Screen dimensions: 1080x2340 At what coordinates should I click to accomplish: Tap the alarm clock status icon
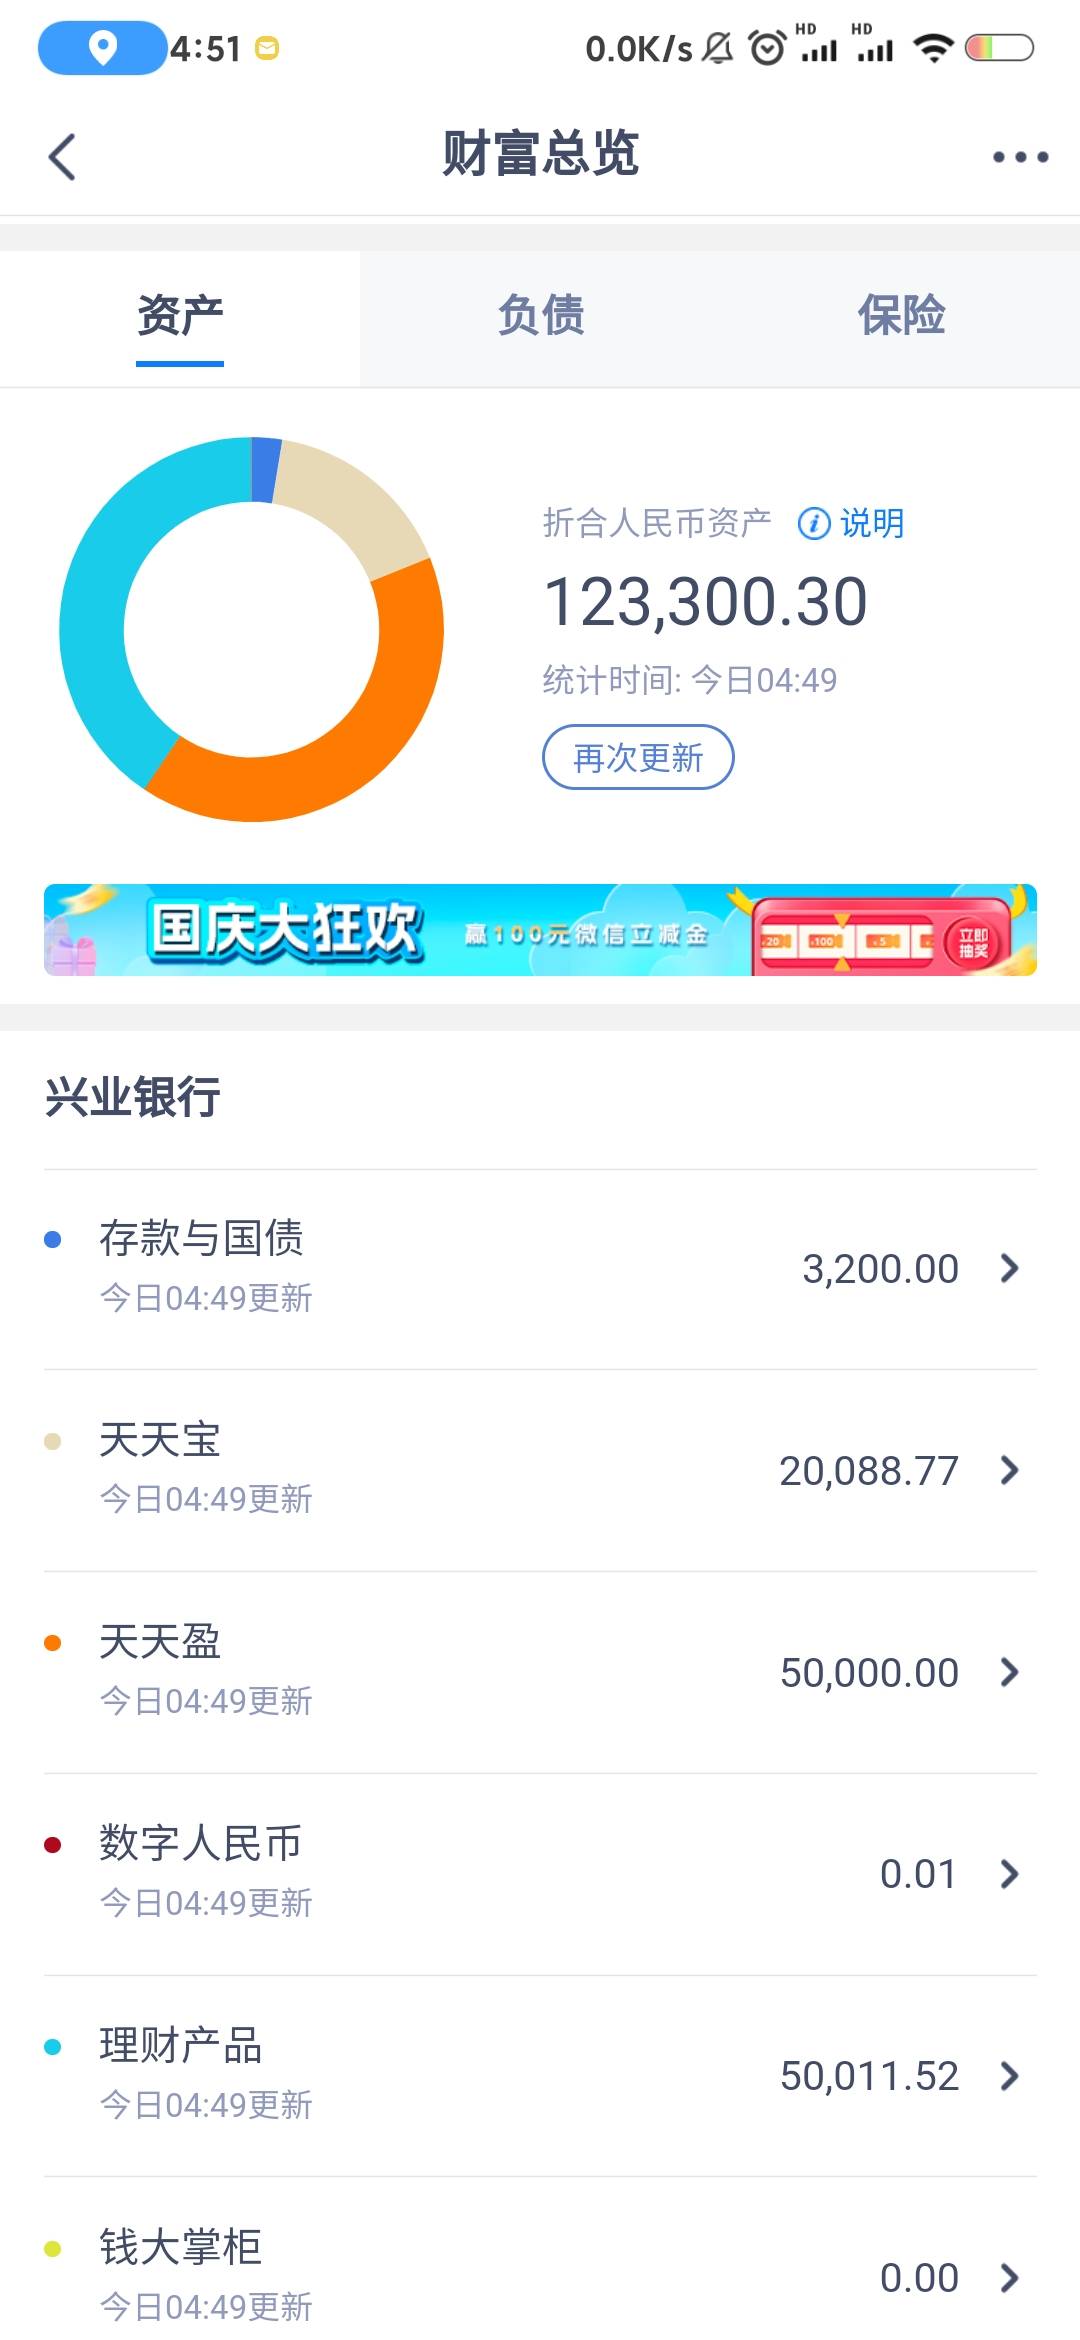pos(767,47)
